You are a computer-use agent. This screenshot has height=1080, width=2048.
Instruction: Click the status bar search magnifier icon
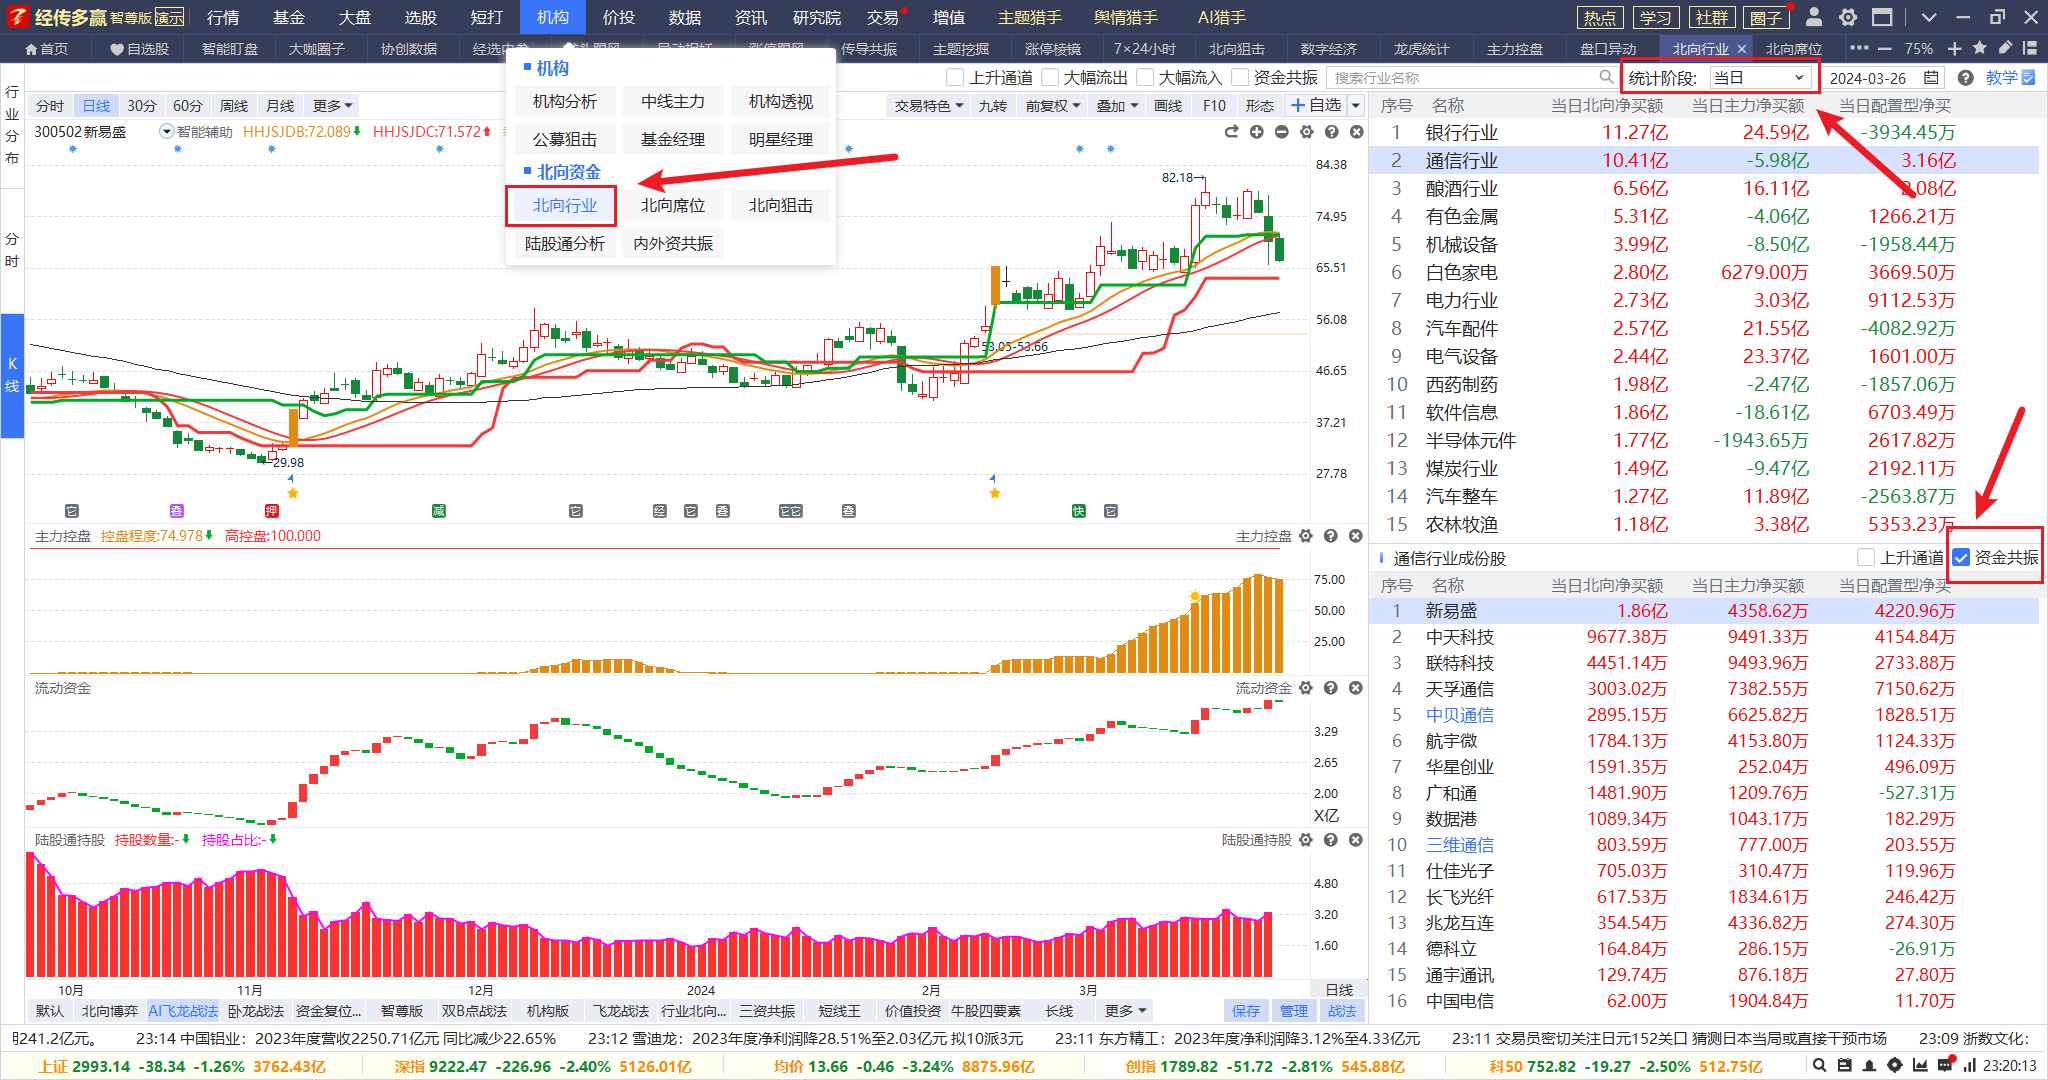click(1820, 1066)
